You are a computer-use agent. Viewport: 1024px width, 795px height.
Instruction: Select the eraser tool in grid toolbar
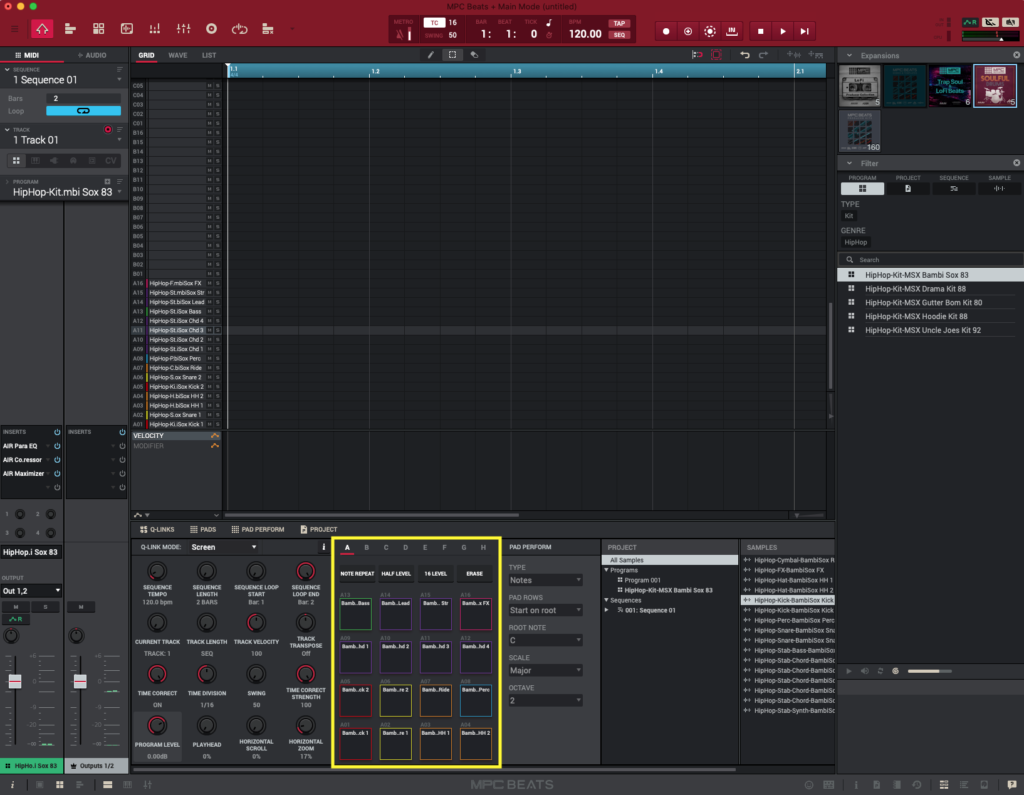point(475,55)
